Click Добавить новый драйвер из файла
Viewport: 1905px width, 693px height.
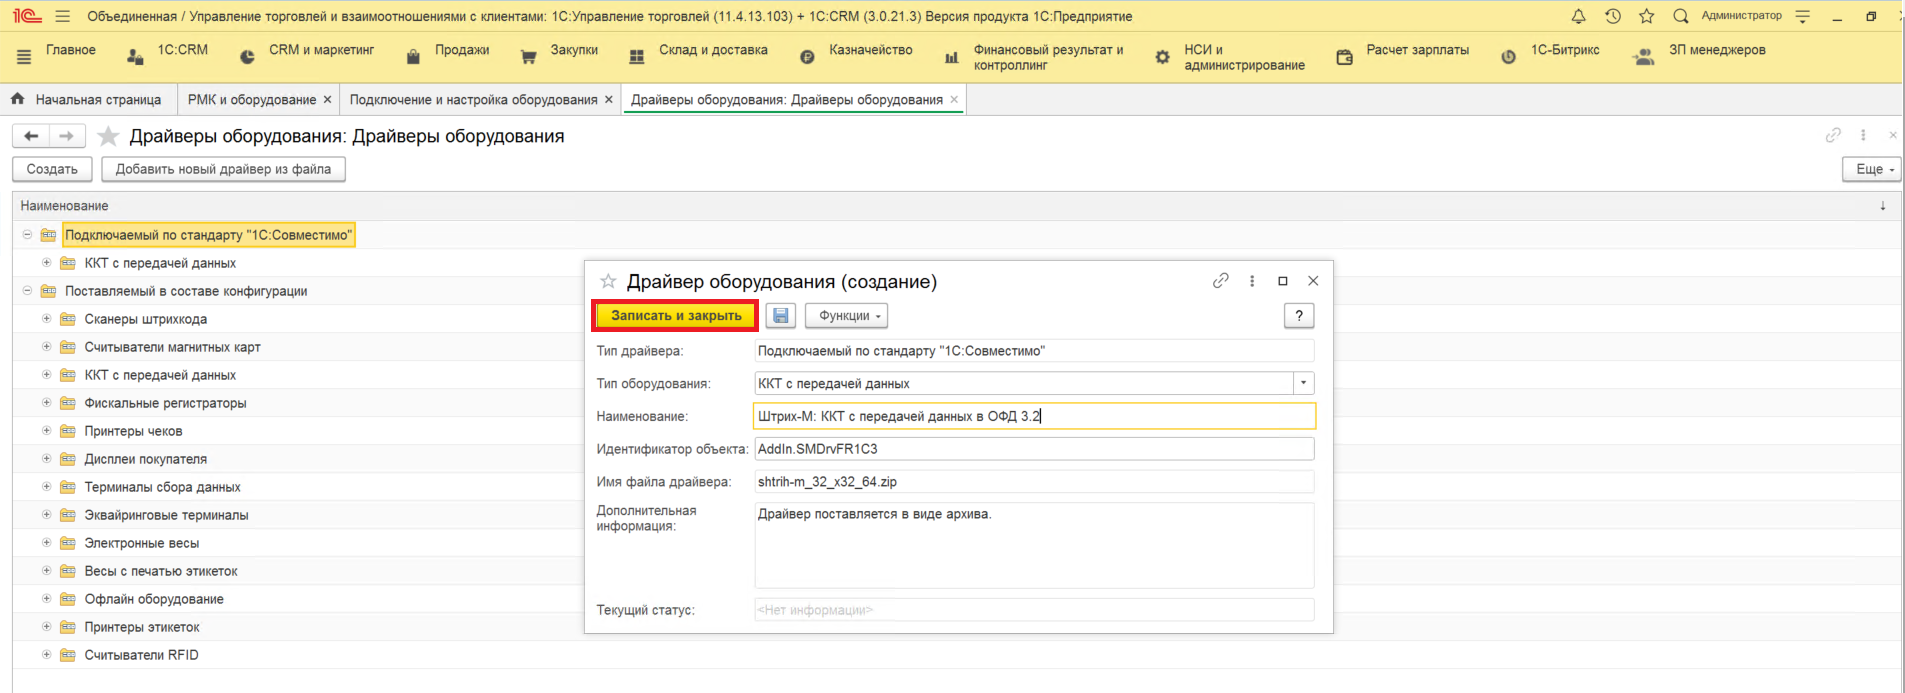[223, 169]
